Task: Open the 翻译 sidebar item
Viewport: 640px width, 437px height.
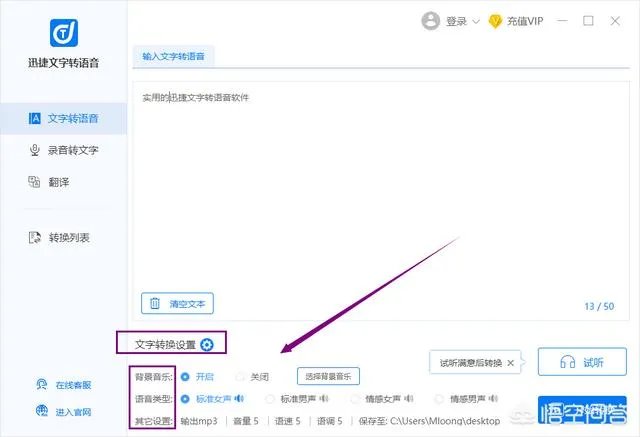Action: [x=64, y=182]
